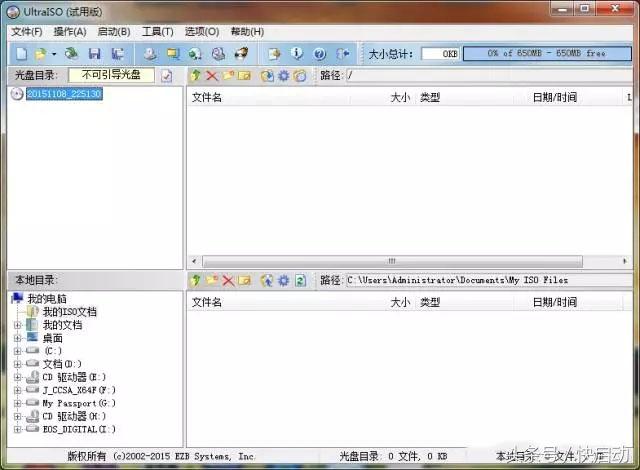Sort lower list by 日期/时间 column

(x=568, y=302)
